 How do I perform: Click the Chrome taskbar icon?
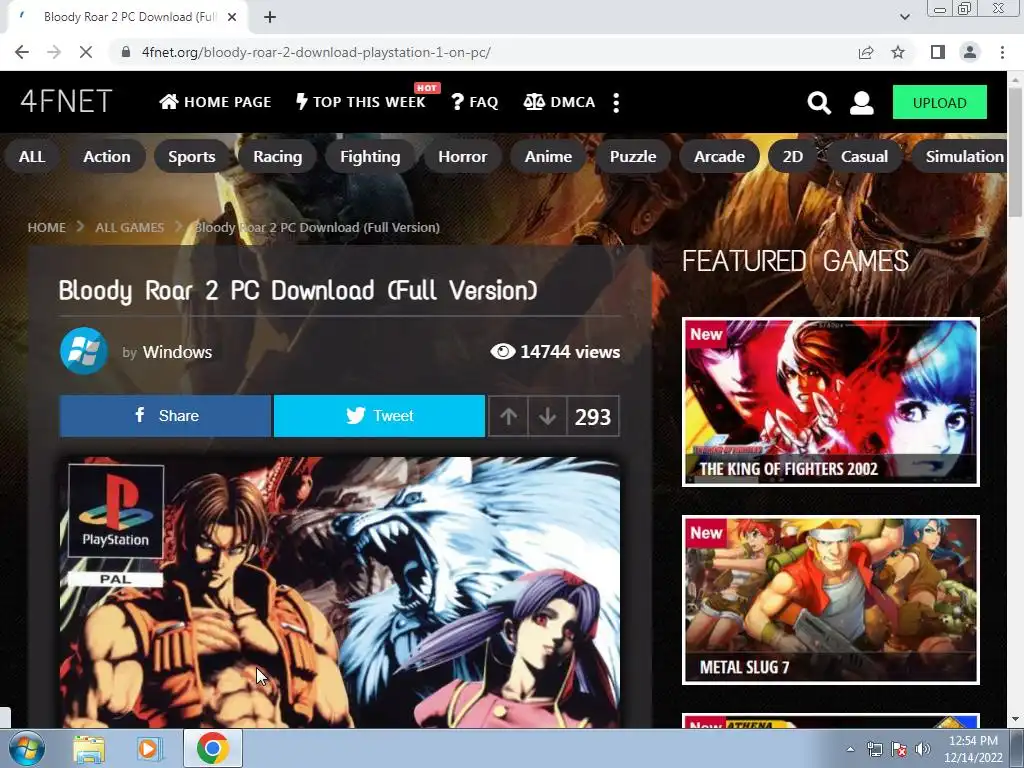(x=213, y=748)
